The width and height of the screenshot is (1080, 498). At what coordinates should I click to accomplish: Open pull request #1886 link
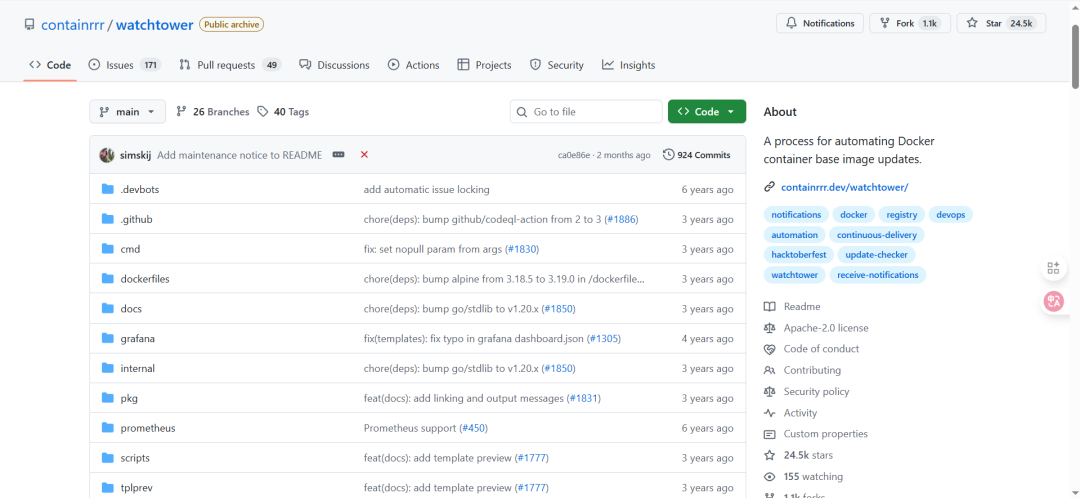[621, 219]
